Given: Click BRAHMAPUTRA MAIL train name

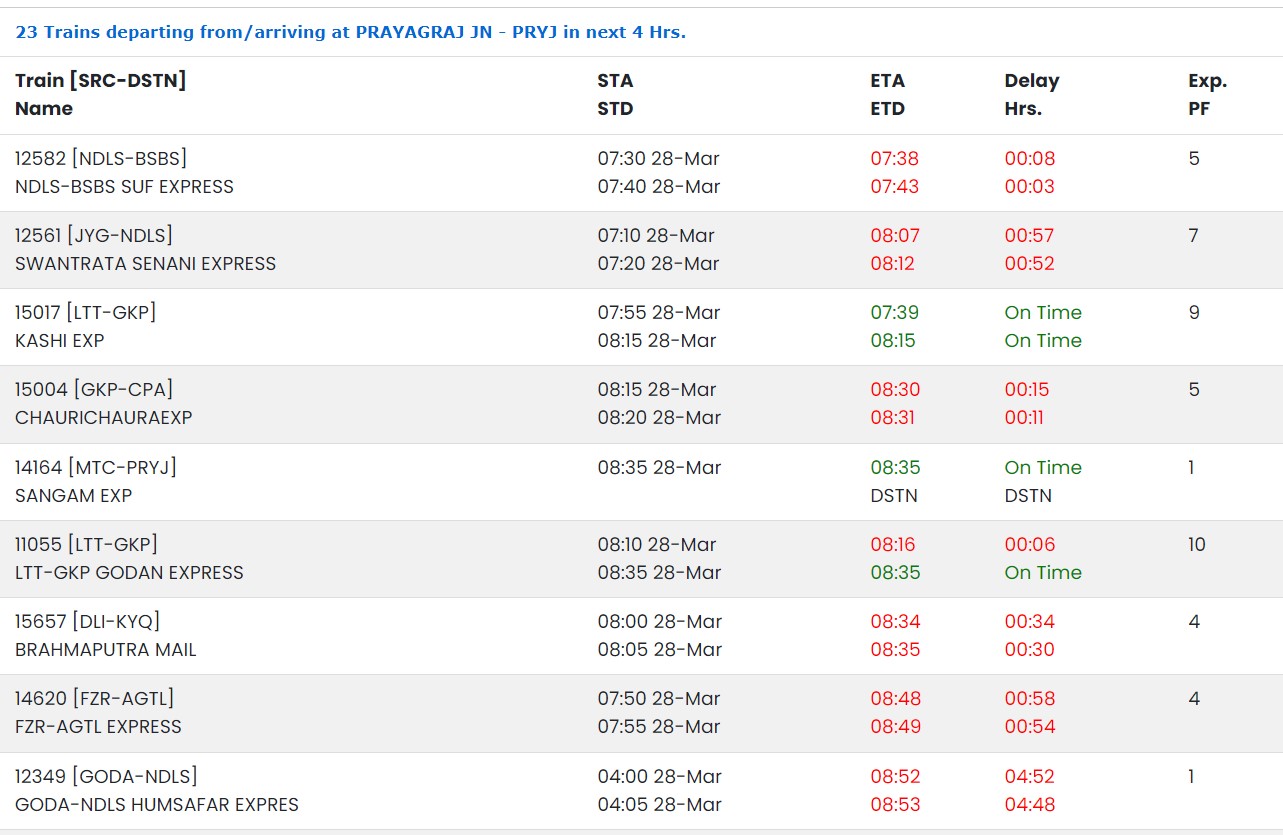Looking at the screenshot, I should point(106,649).
